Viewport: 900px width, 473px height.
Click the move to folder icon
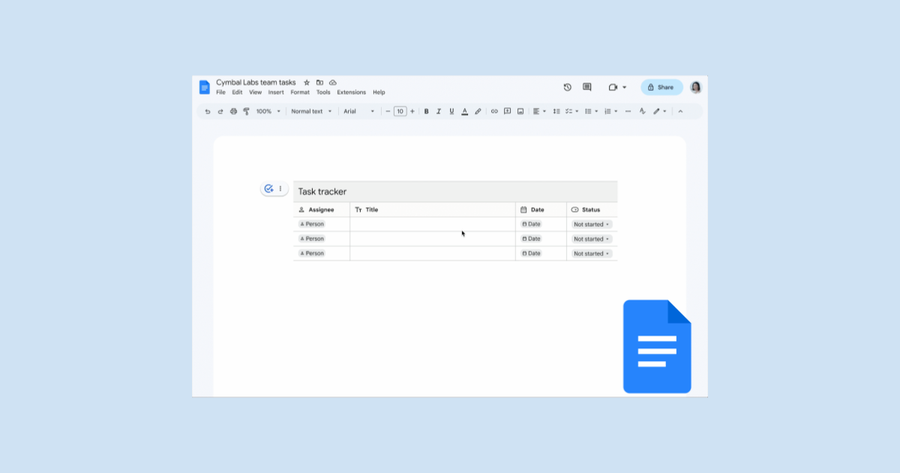click(320, 83)
